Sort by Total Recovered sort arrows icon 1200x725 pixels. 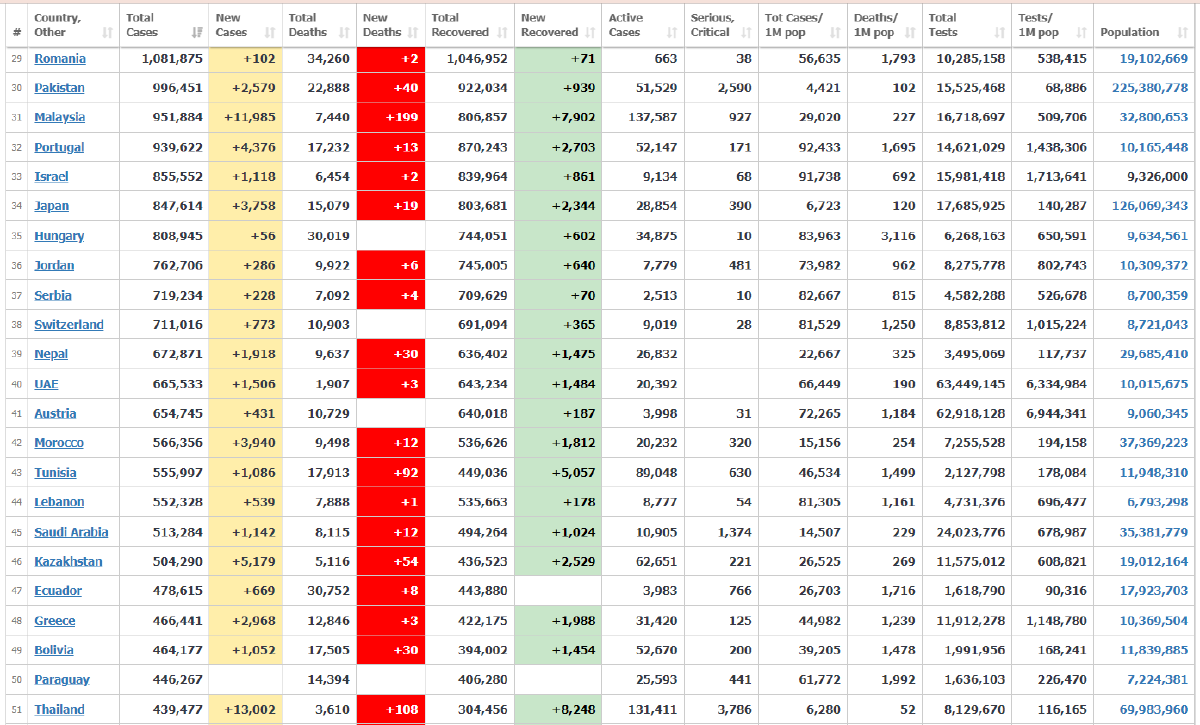[503, 33]
